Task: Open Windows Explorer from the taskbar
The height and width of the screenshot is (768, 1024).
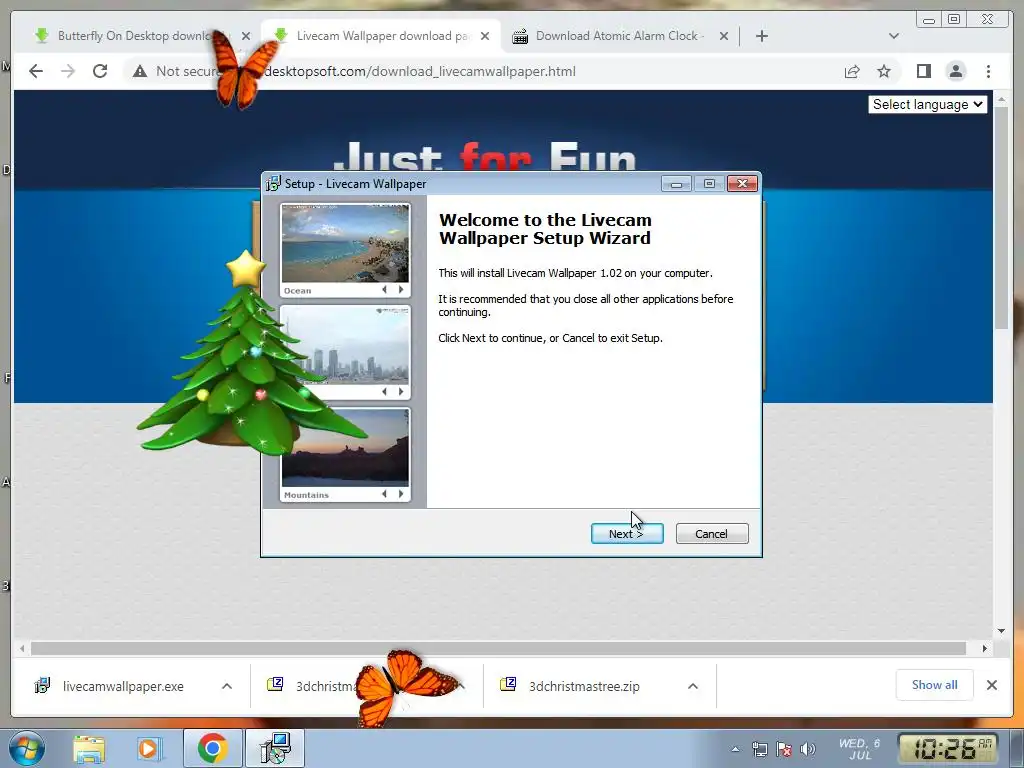Action: pos(89,748)
